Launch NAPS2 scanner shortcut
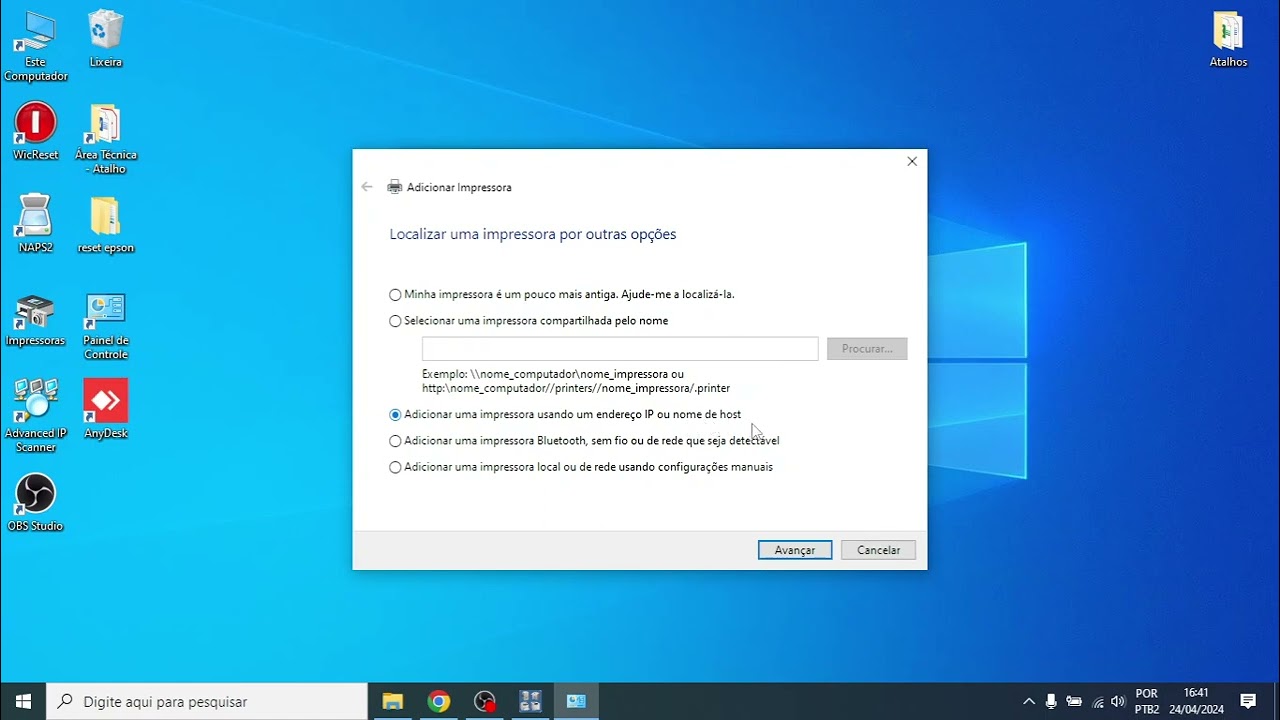Image resolution: width=1280 pixels, height=720 pixels. (x=35, y=224)
